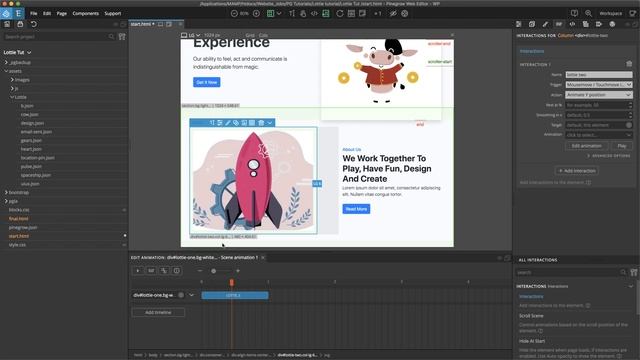640x360 pixels.
Task: Collapse the assets folder
Action: (6, 71)
